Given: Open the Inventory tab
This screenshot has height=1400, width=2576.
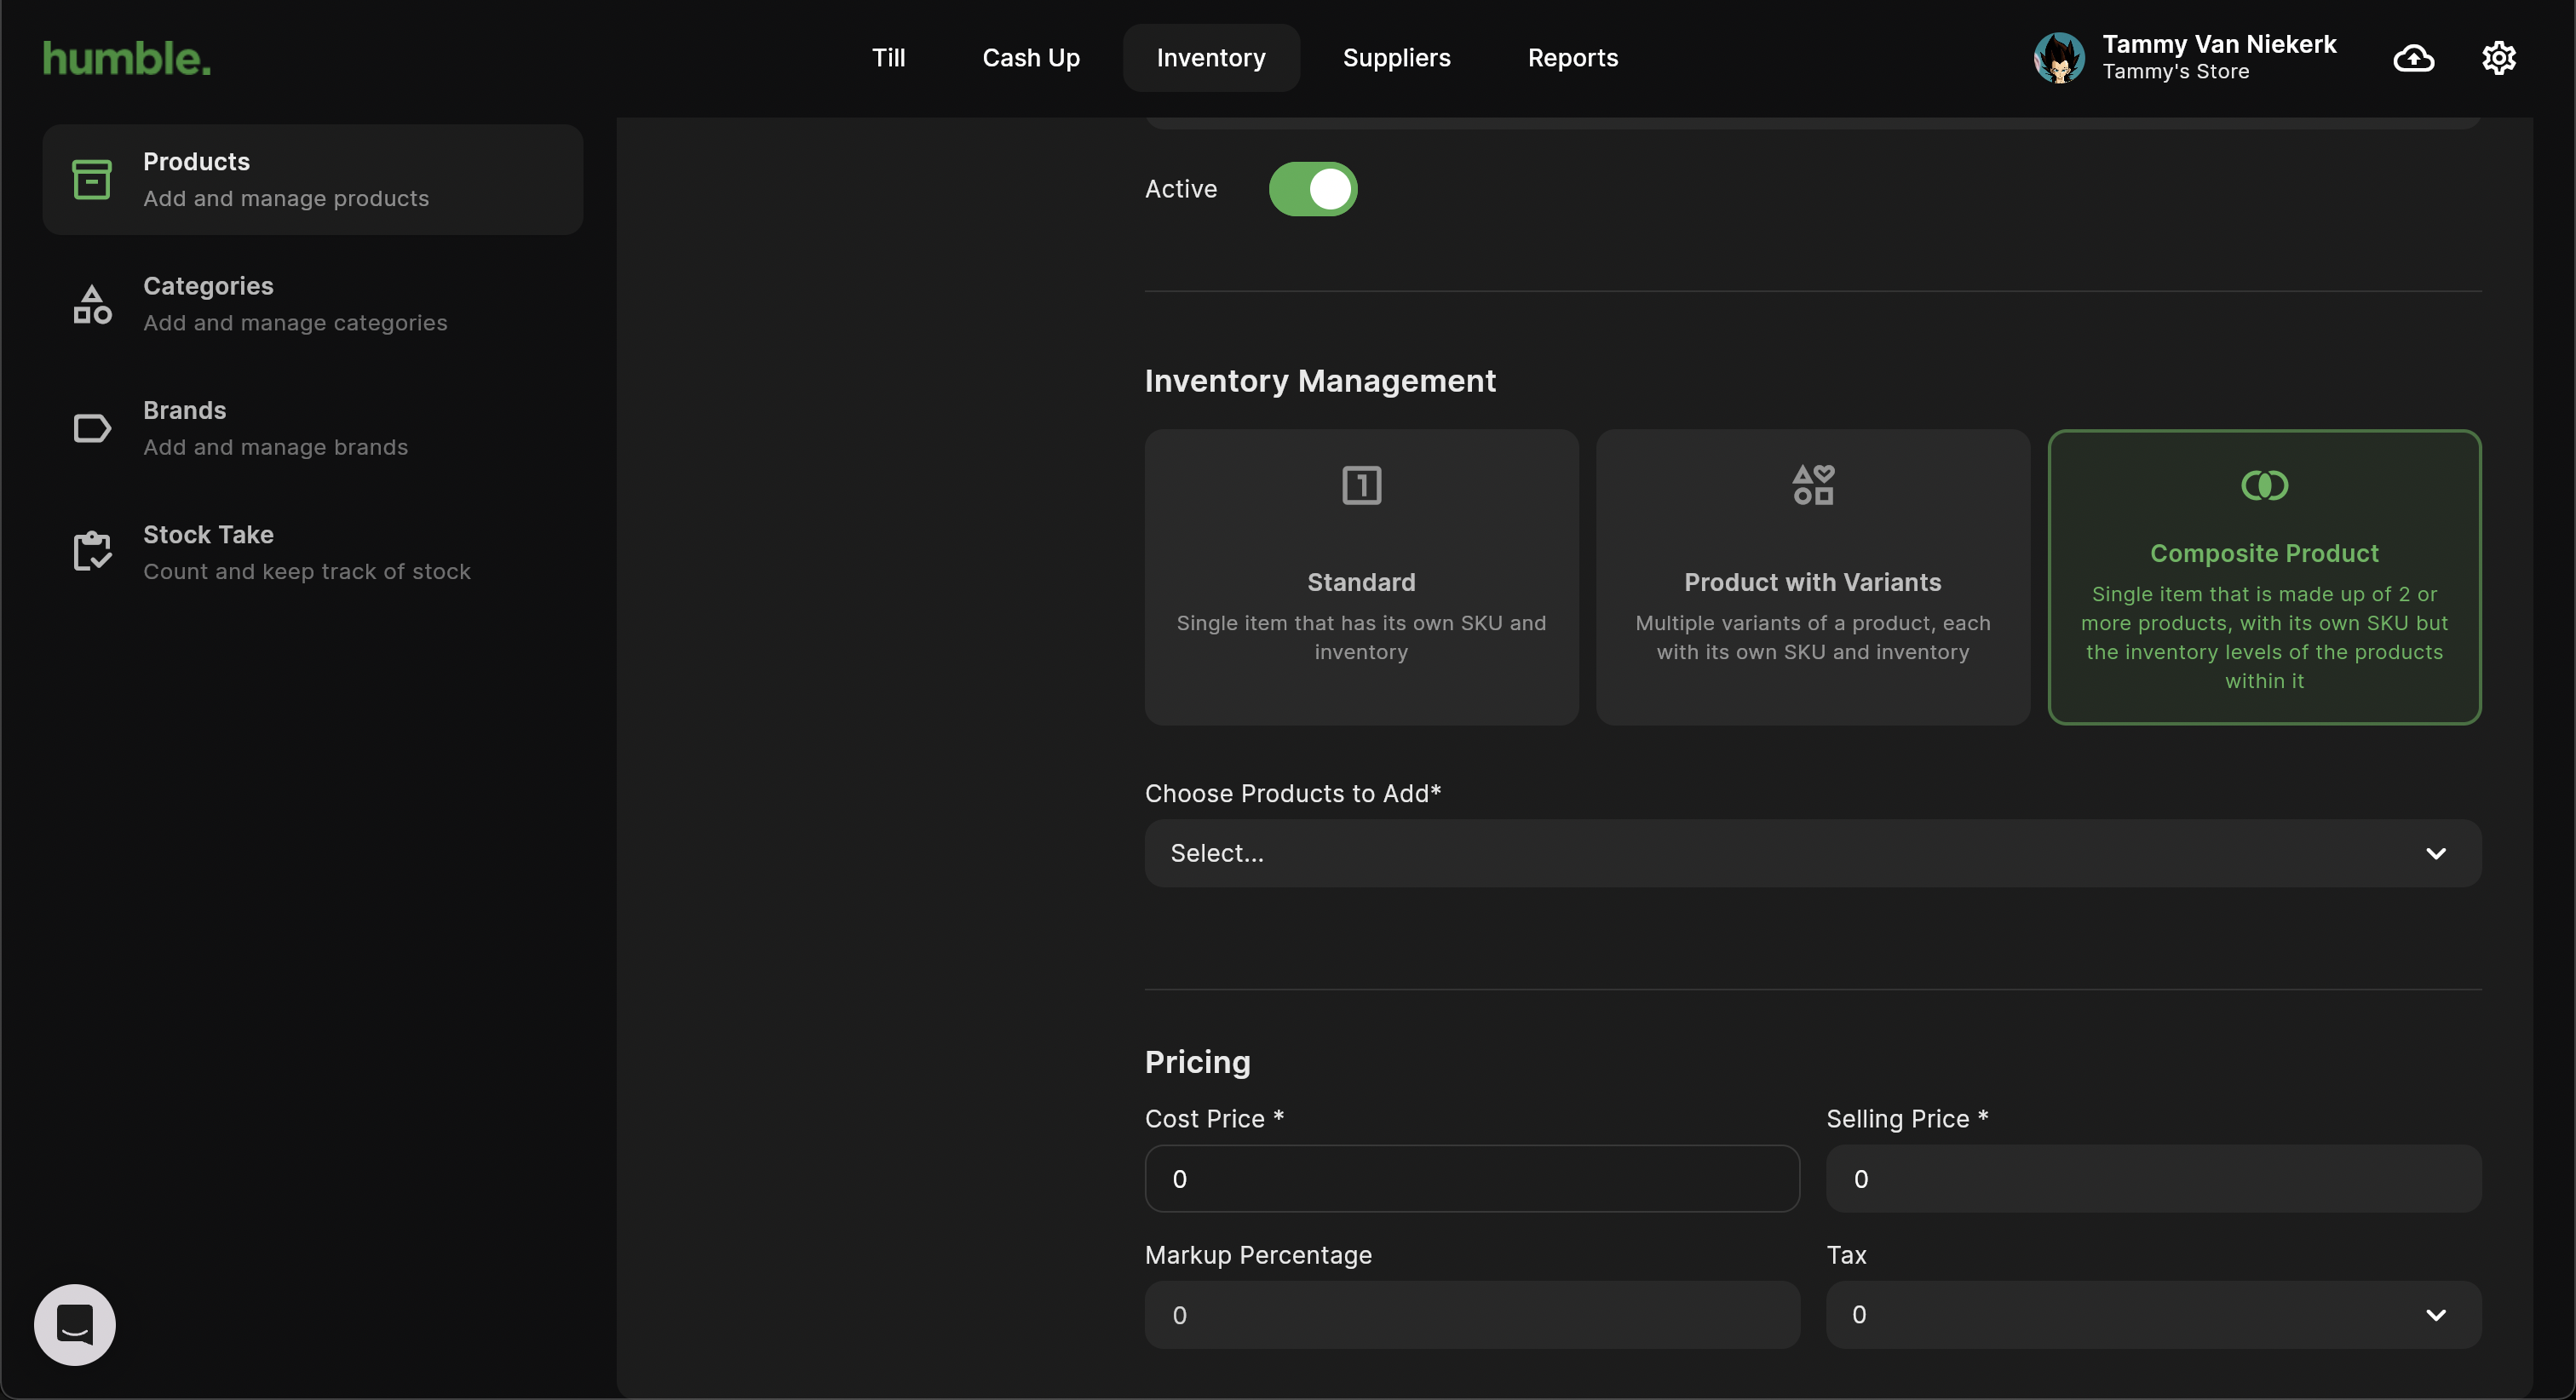Looking at the screenshot, I should pyautogui.click(x=1211, y=58).
